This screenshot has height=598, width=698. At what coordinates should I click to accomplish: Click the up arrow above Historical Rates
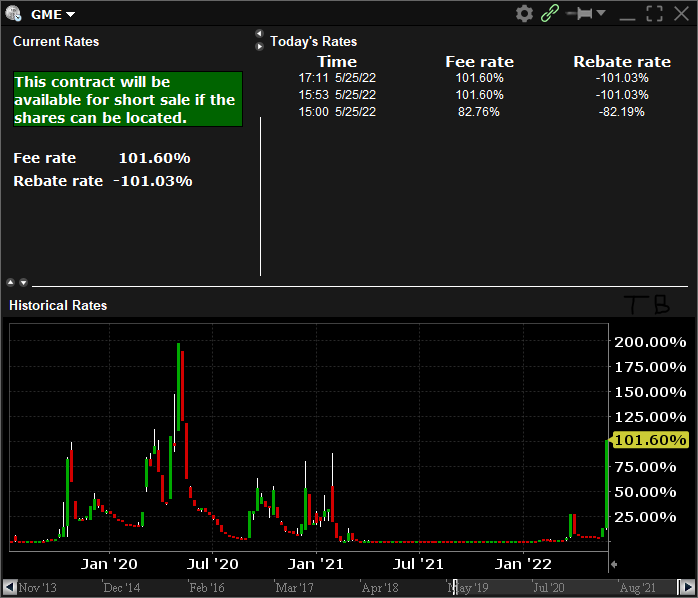click(x=11, y=282)
